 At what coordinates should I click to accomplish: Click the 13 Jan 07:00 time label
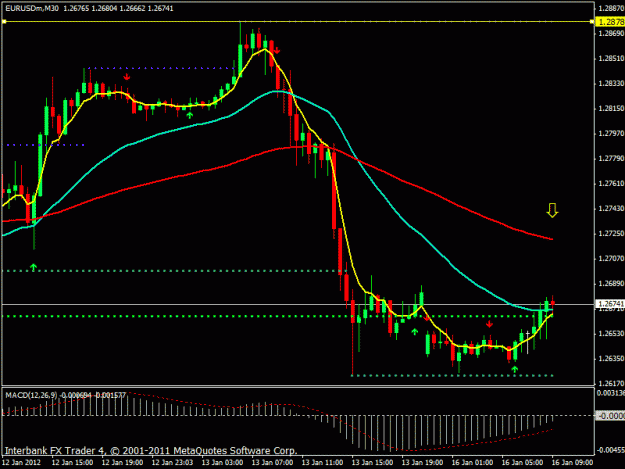coord(273,463)
